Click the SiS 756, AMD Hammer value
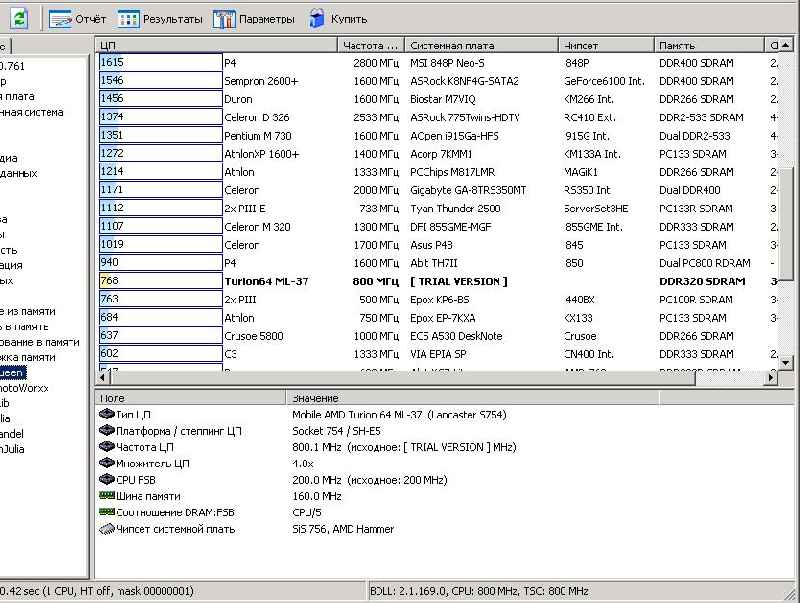The height and width of the screenshot is (603, 800). click(343, 529)
